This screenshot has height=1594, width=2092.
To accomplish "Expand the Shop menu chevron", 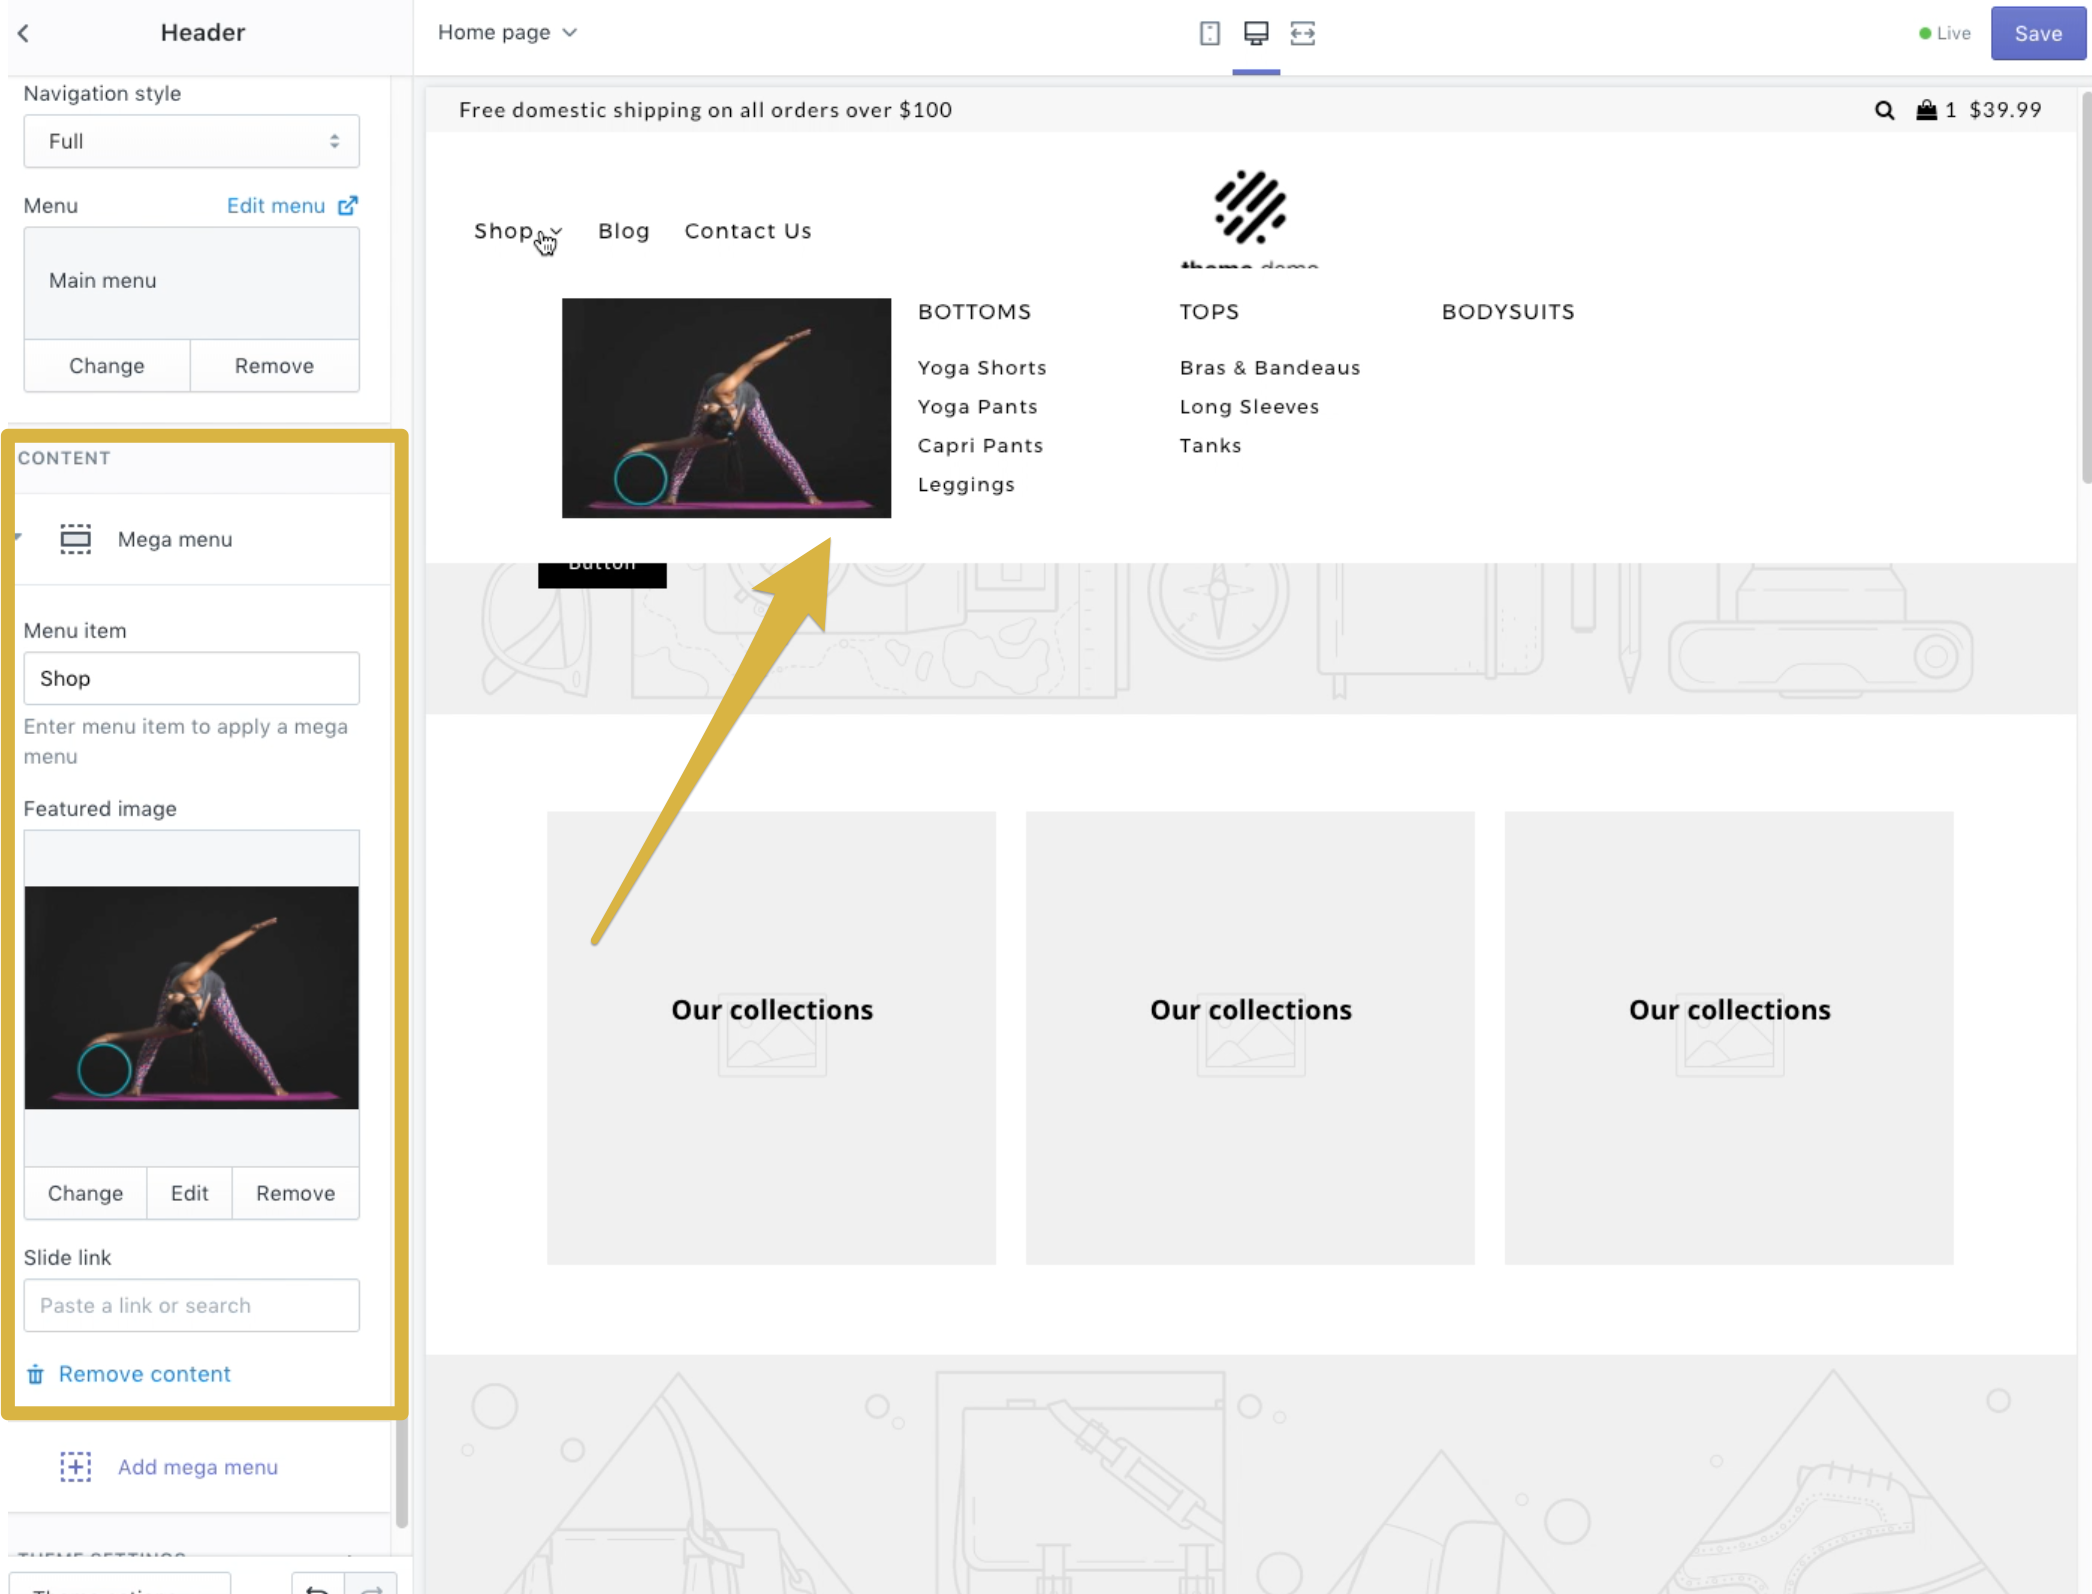I will [x=557, y=231].
